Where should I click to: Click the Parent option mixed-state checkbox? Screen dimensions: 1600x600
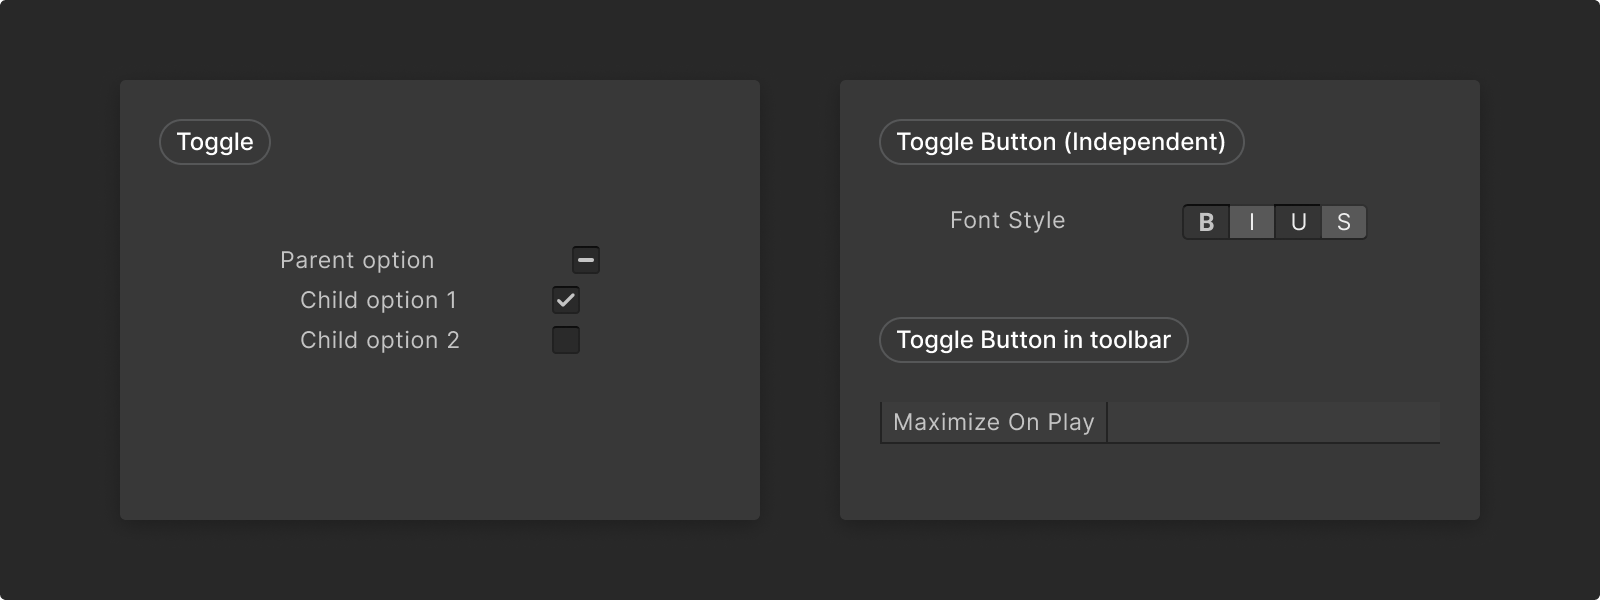click(586, 260)
